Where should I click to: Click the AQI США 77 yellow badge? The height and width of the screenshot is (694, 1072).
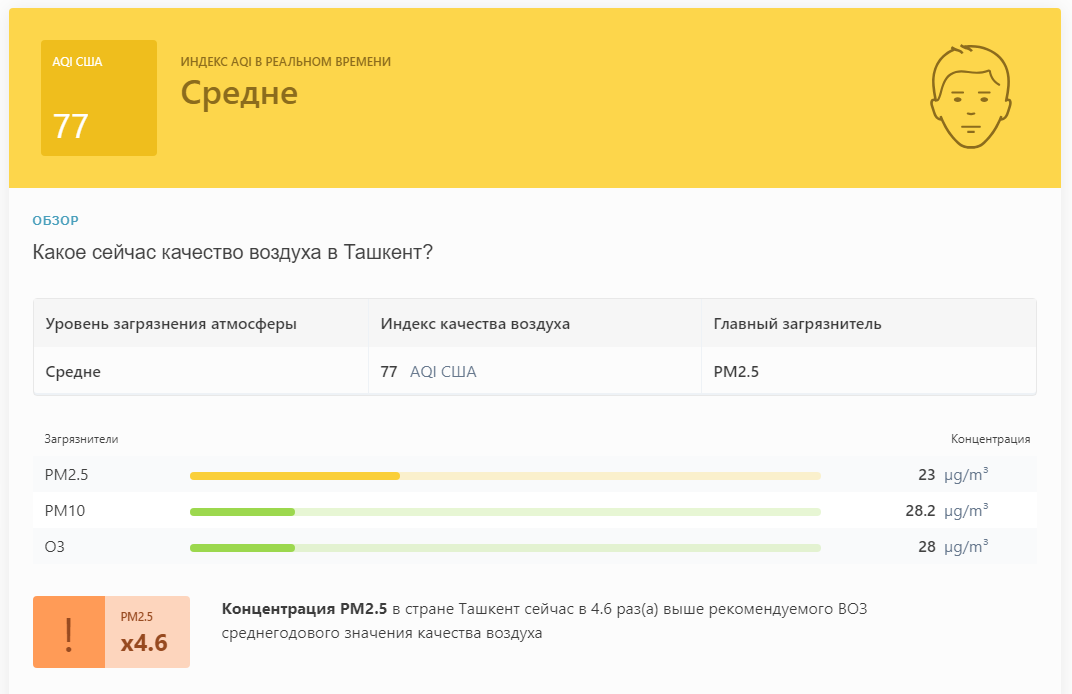coord(99,98)
